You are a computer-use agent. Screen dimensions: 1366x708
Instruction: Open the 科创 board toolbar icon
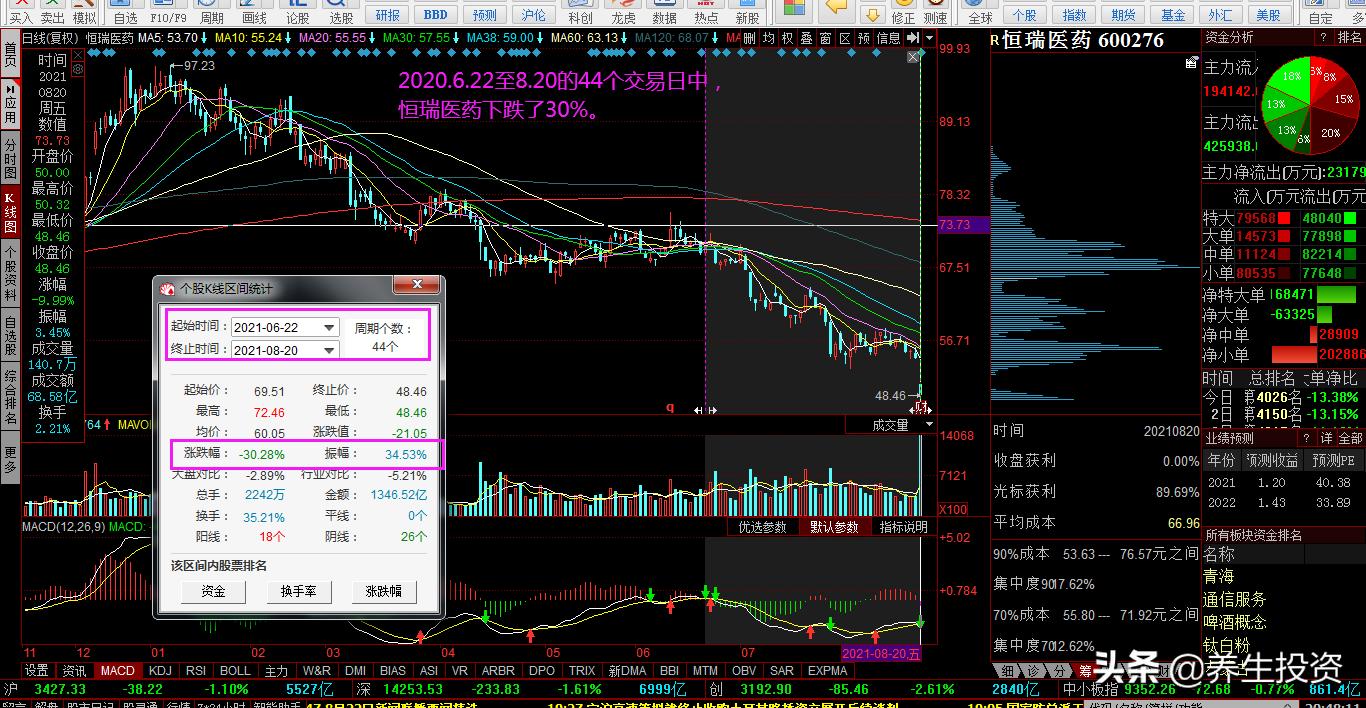(580, 12)
